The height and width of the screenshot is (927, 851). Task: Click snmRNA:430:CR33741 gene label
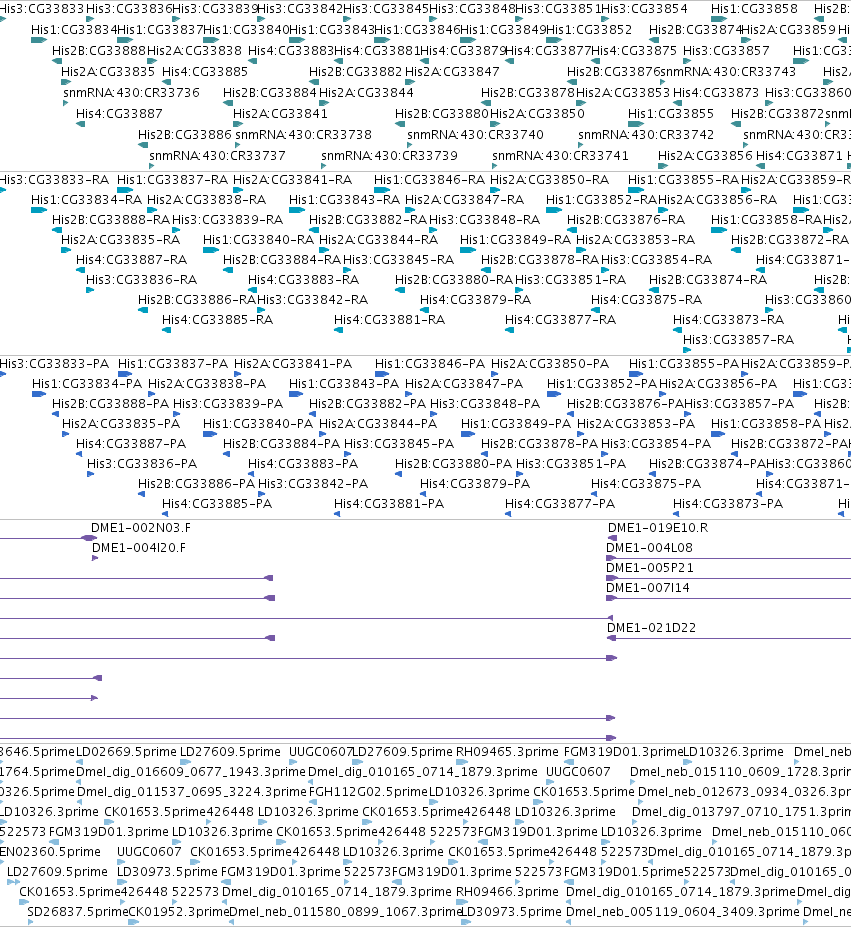(x=560, y=155)
